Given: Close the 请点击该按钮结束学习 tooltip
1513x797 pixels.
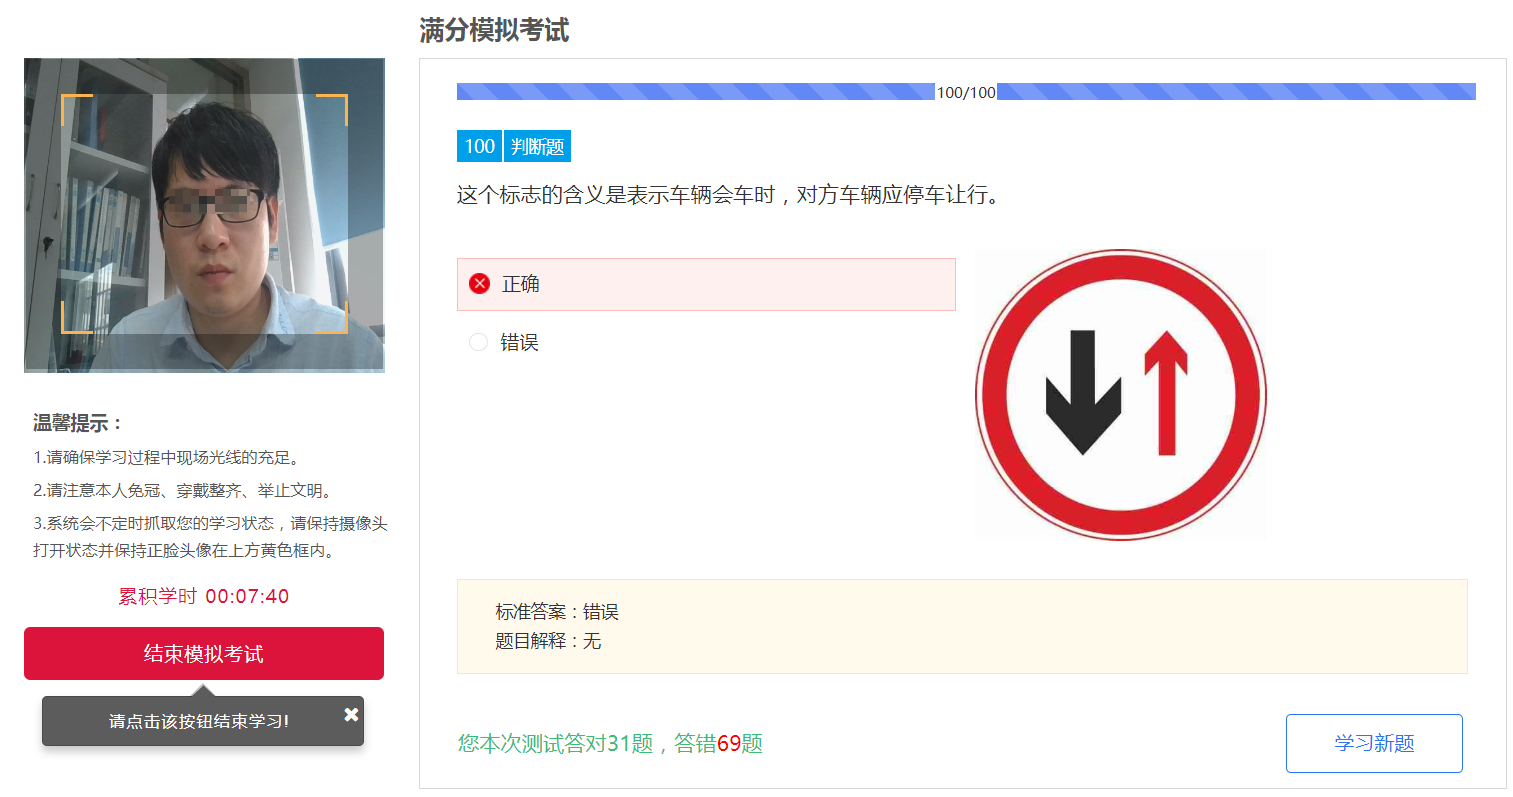Looking at the screenshot, I should (351, 714).
